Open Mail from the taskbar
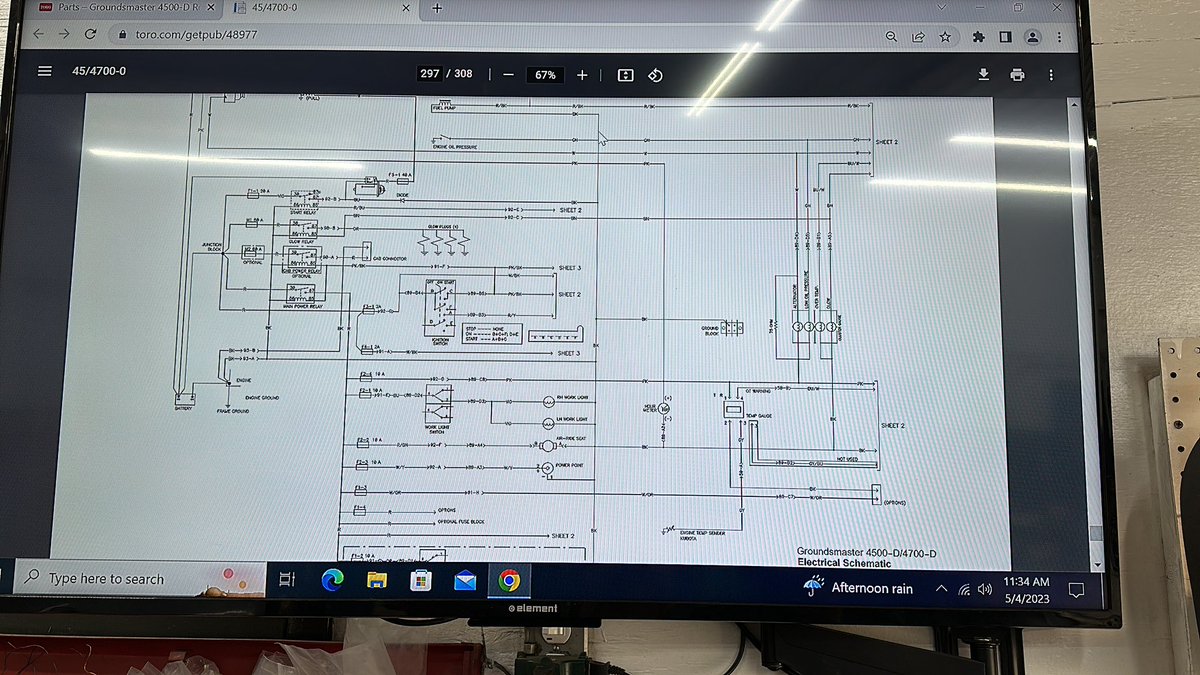Screen dimensions: 1200x675 pos(465,581)
